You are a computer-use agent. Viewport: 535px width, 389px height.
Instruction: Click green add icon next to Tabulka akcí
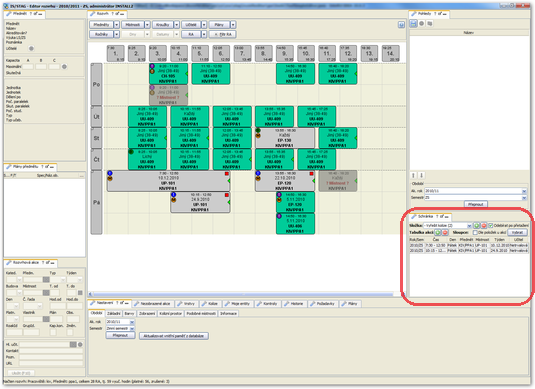tap(438, 232)
